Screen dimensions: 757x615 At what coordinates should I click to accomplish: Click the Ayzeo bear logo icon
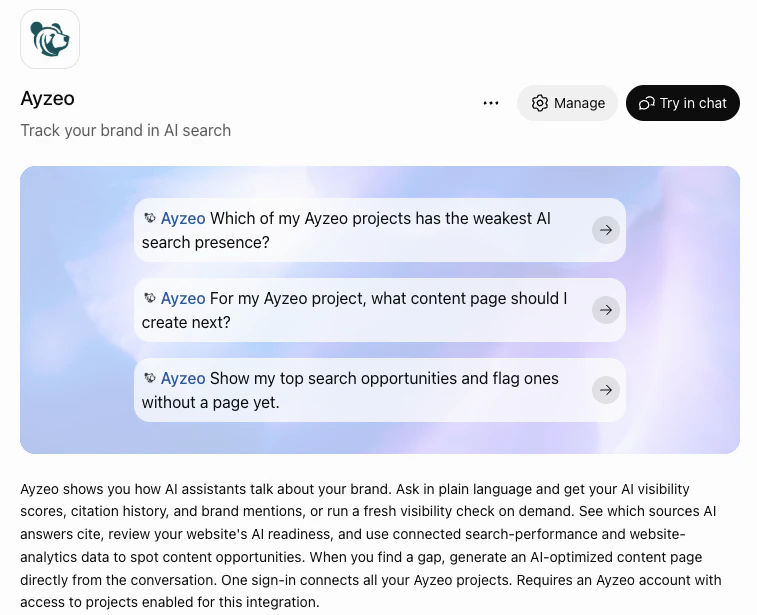tap(50, 39)
